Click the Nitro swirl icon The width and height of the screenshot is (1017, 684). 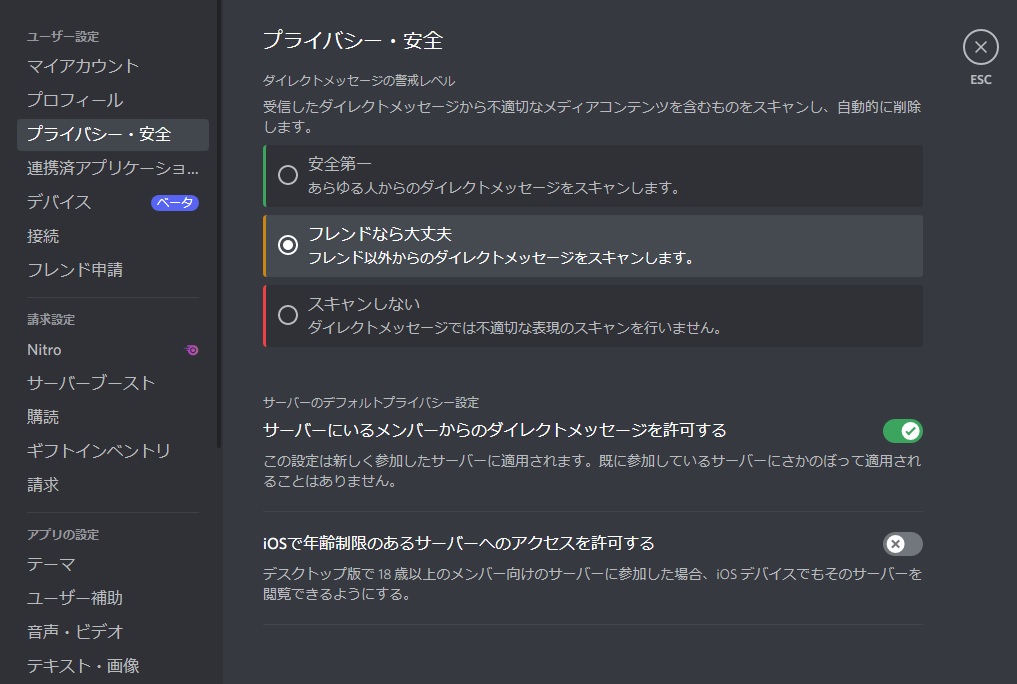click(192, 350)
